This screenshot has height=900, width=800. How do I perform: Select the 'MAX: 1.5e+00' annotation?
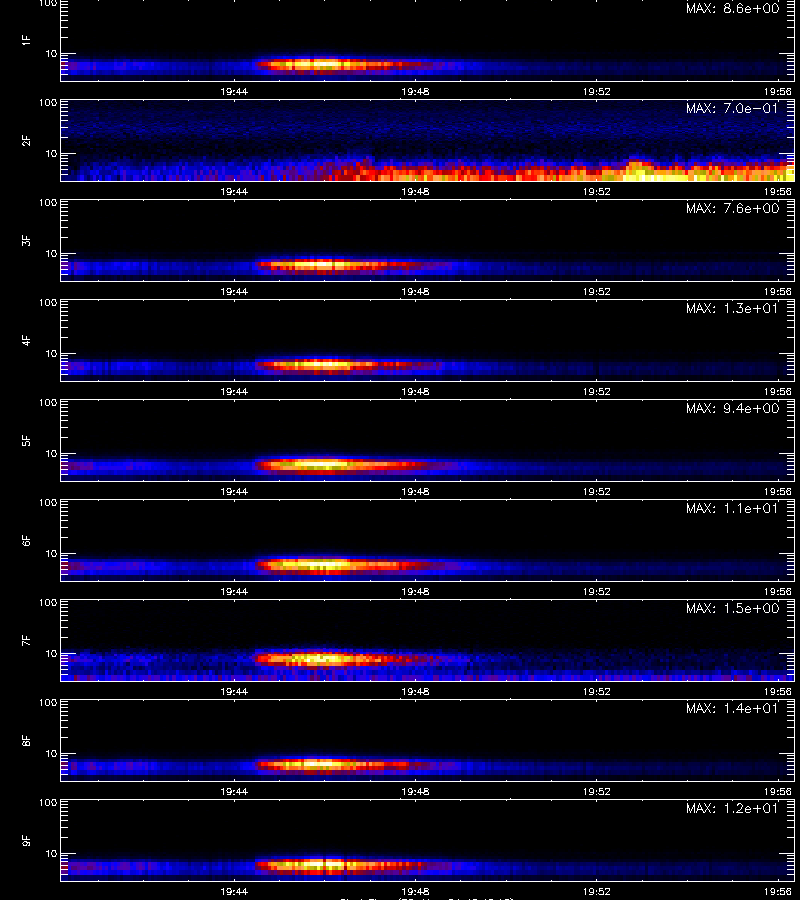(732, 608)
